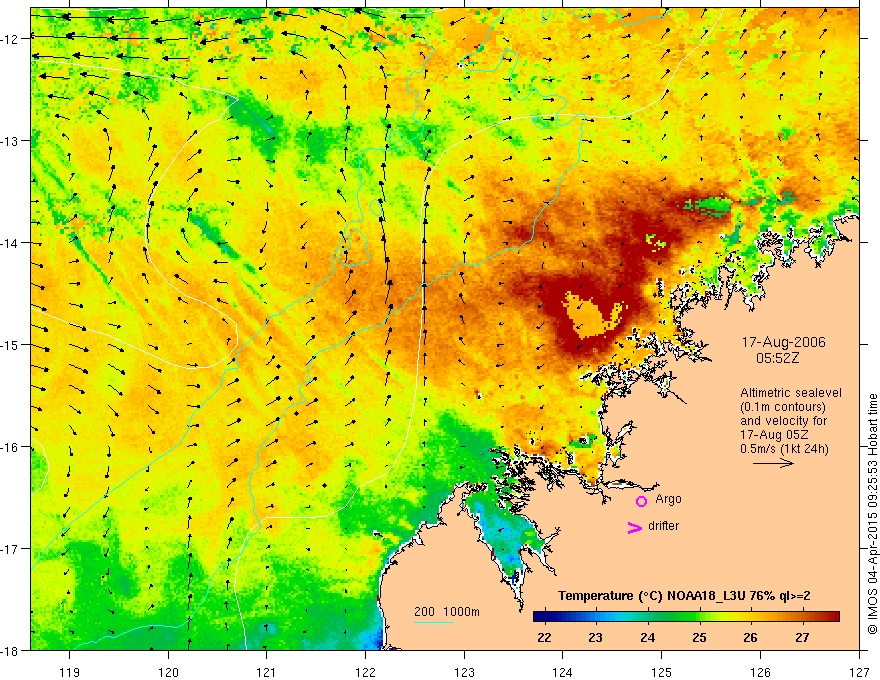880x680 pixels.
Task: Click the longitude axis label '124'
Action: click(563, 672)
